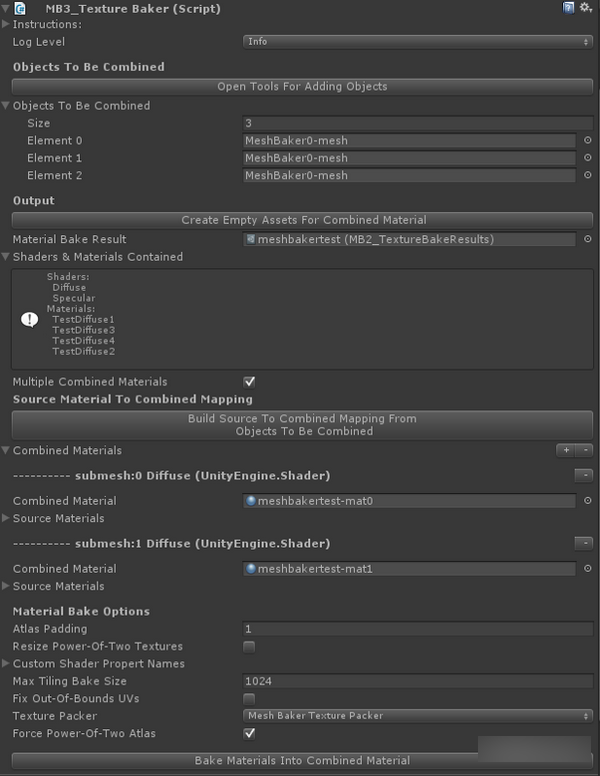The height and width of the screenshot is (776, 600).
Task: Click object picker circle for Element 0
Action: pyautogui.click(x=588, y=141)
